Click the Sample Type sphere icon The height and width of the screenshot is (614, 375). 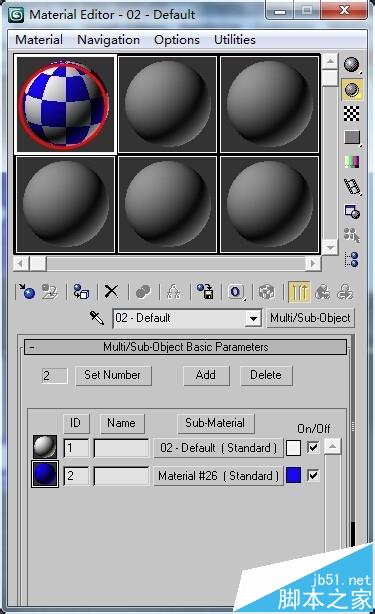pyautogui.click(x=352, y=65)
